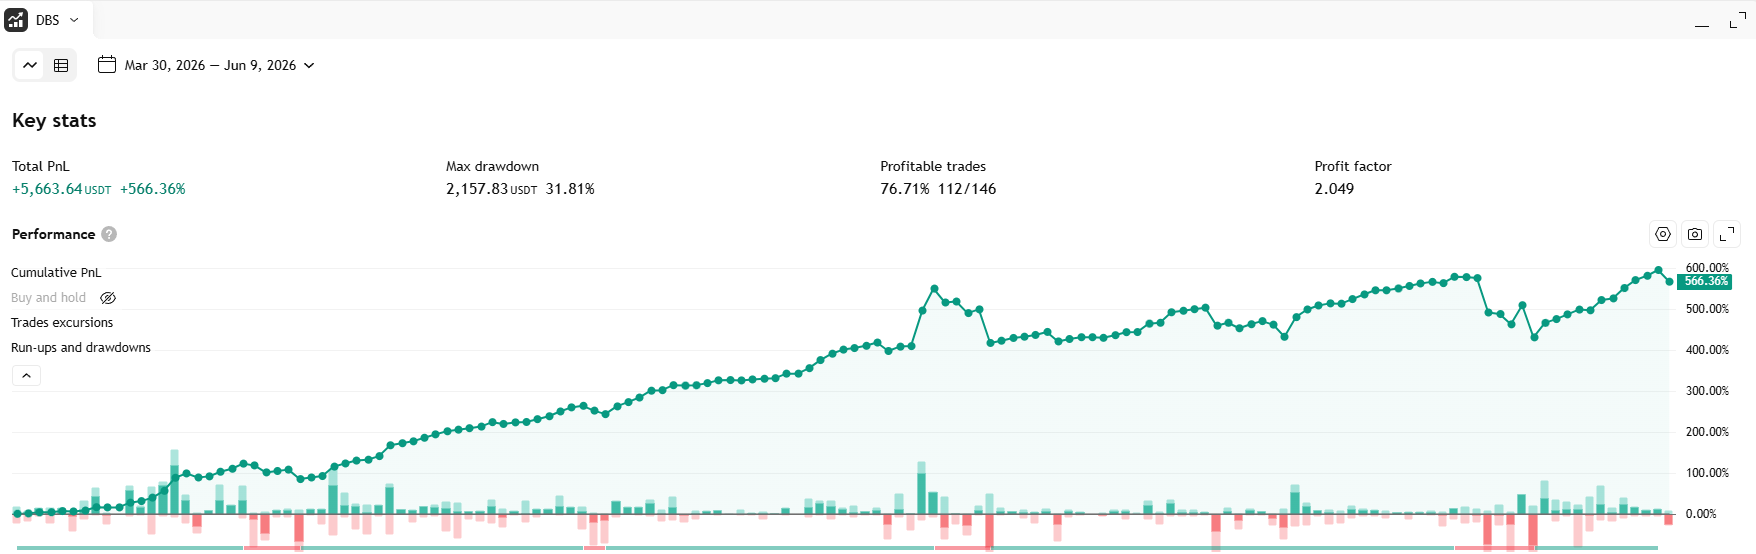1756x554 pixels.
Task: Click the 112/146 trades count
Action: (967, 189)
